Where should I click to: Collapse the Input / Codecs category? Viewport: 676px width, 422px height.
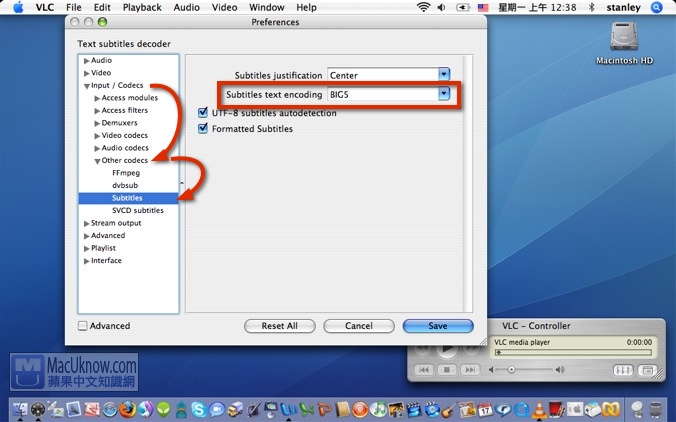click(87, 86)
